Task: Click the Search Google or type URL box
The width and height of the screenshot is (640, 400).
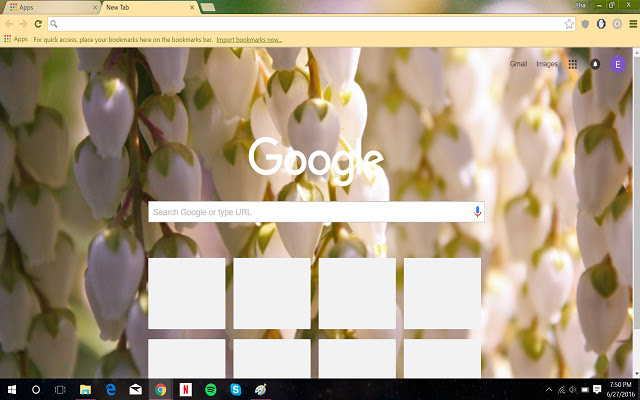Action: point(316,212)
